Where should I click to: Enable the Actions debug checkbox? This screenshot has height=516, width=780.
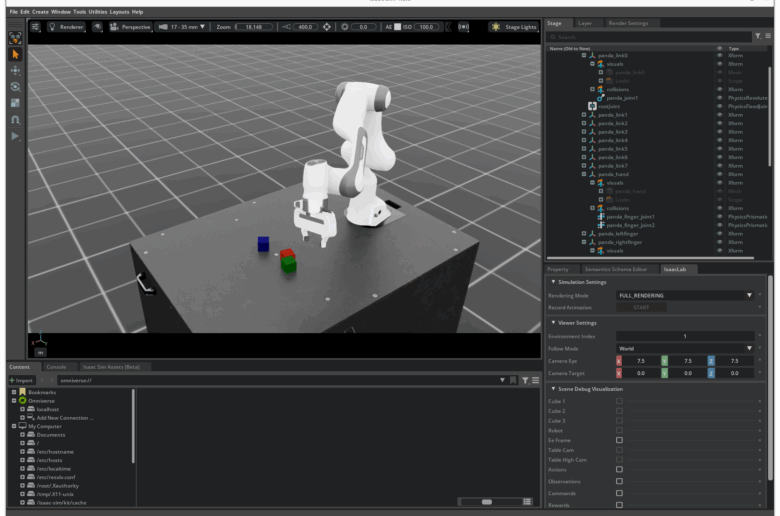619,469
